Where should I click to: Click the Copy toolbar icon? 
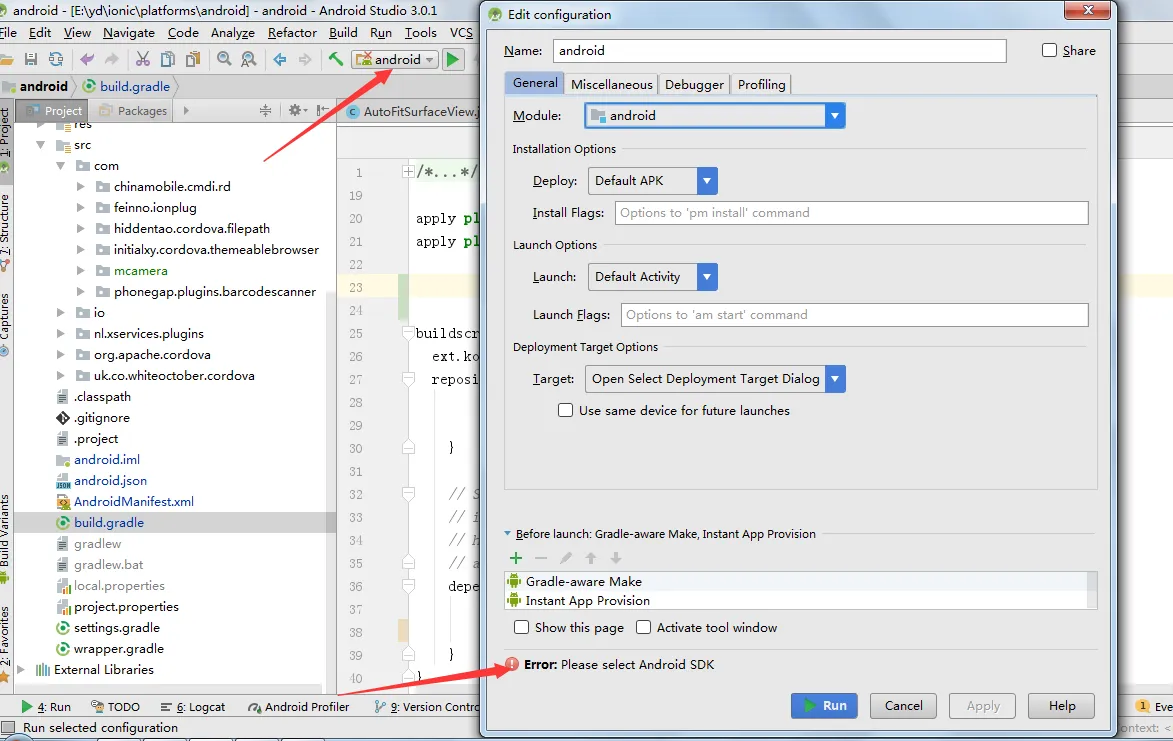pyautogui.click(x=168, y=59)
